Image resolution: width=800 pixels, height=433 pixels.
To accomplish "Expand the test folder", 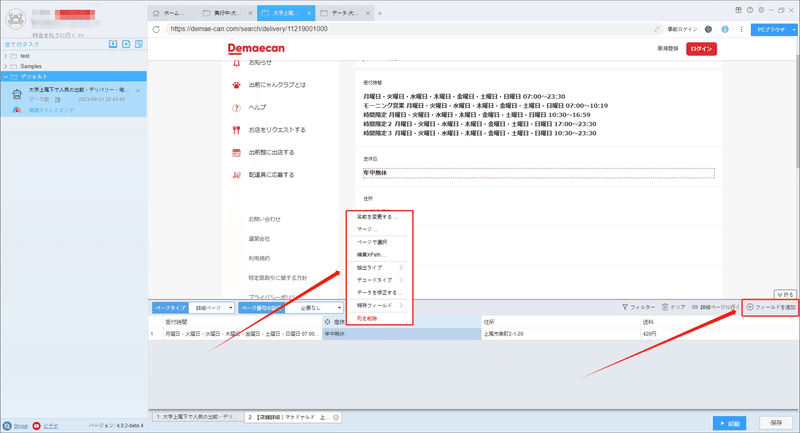I will point(6,56).
